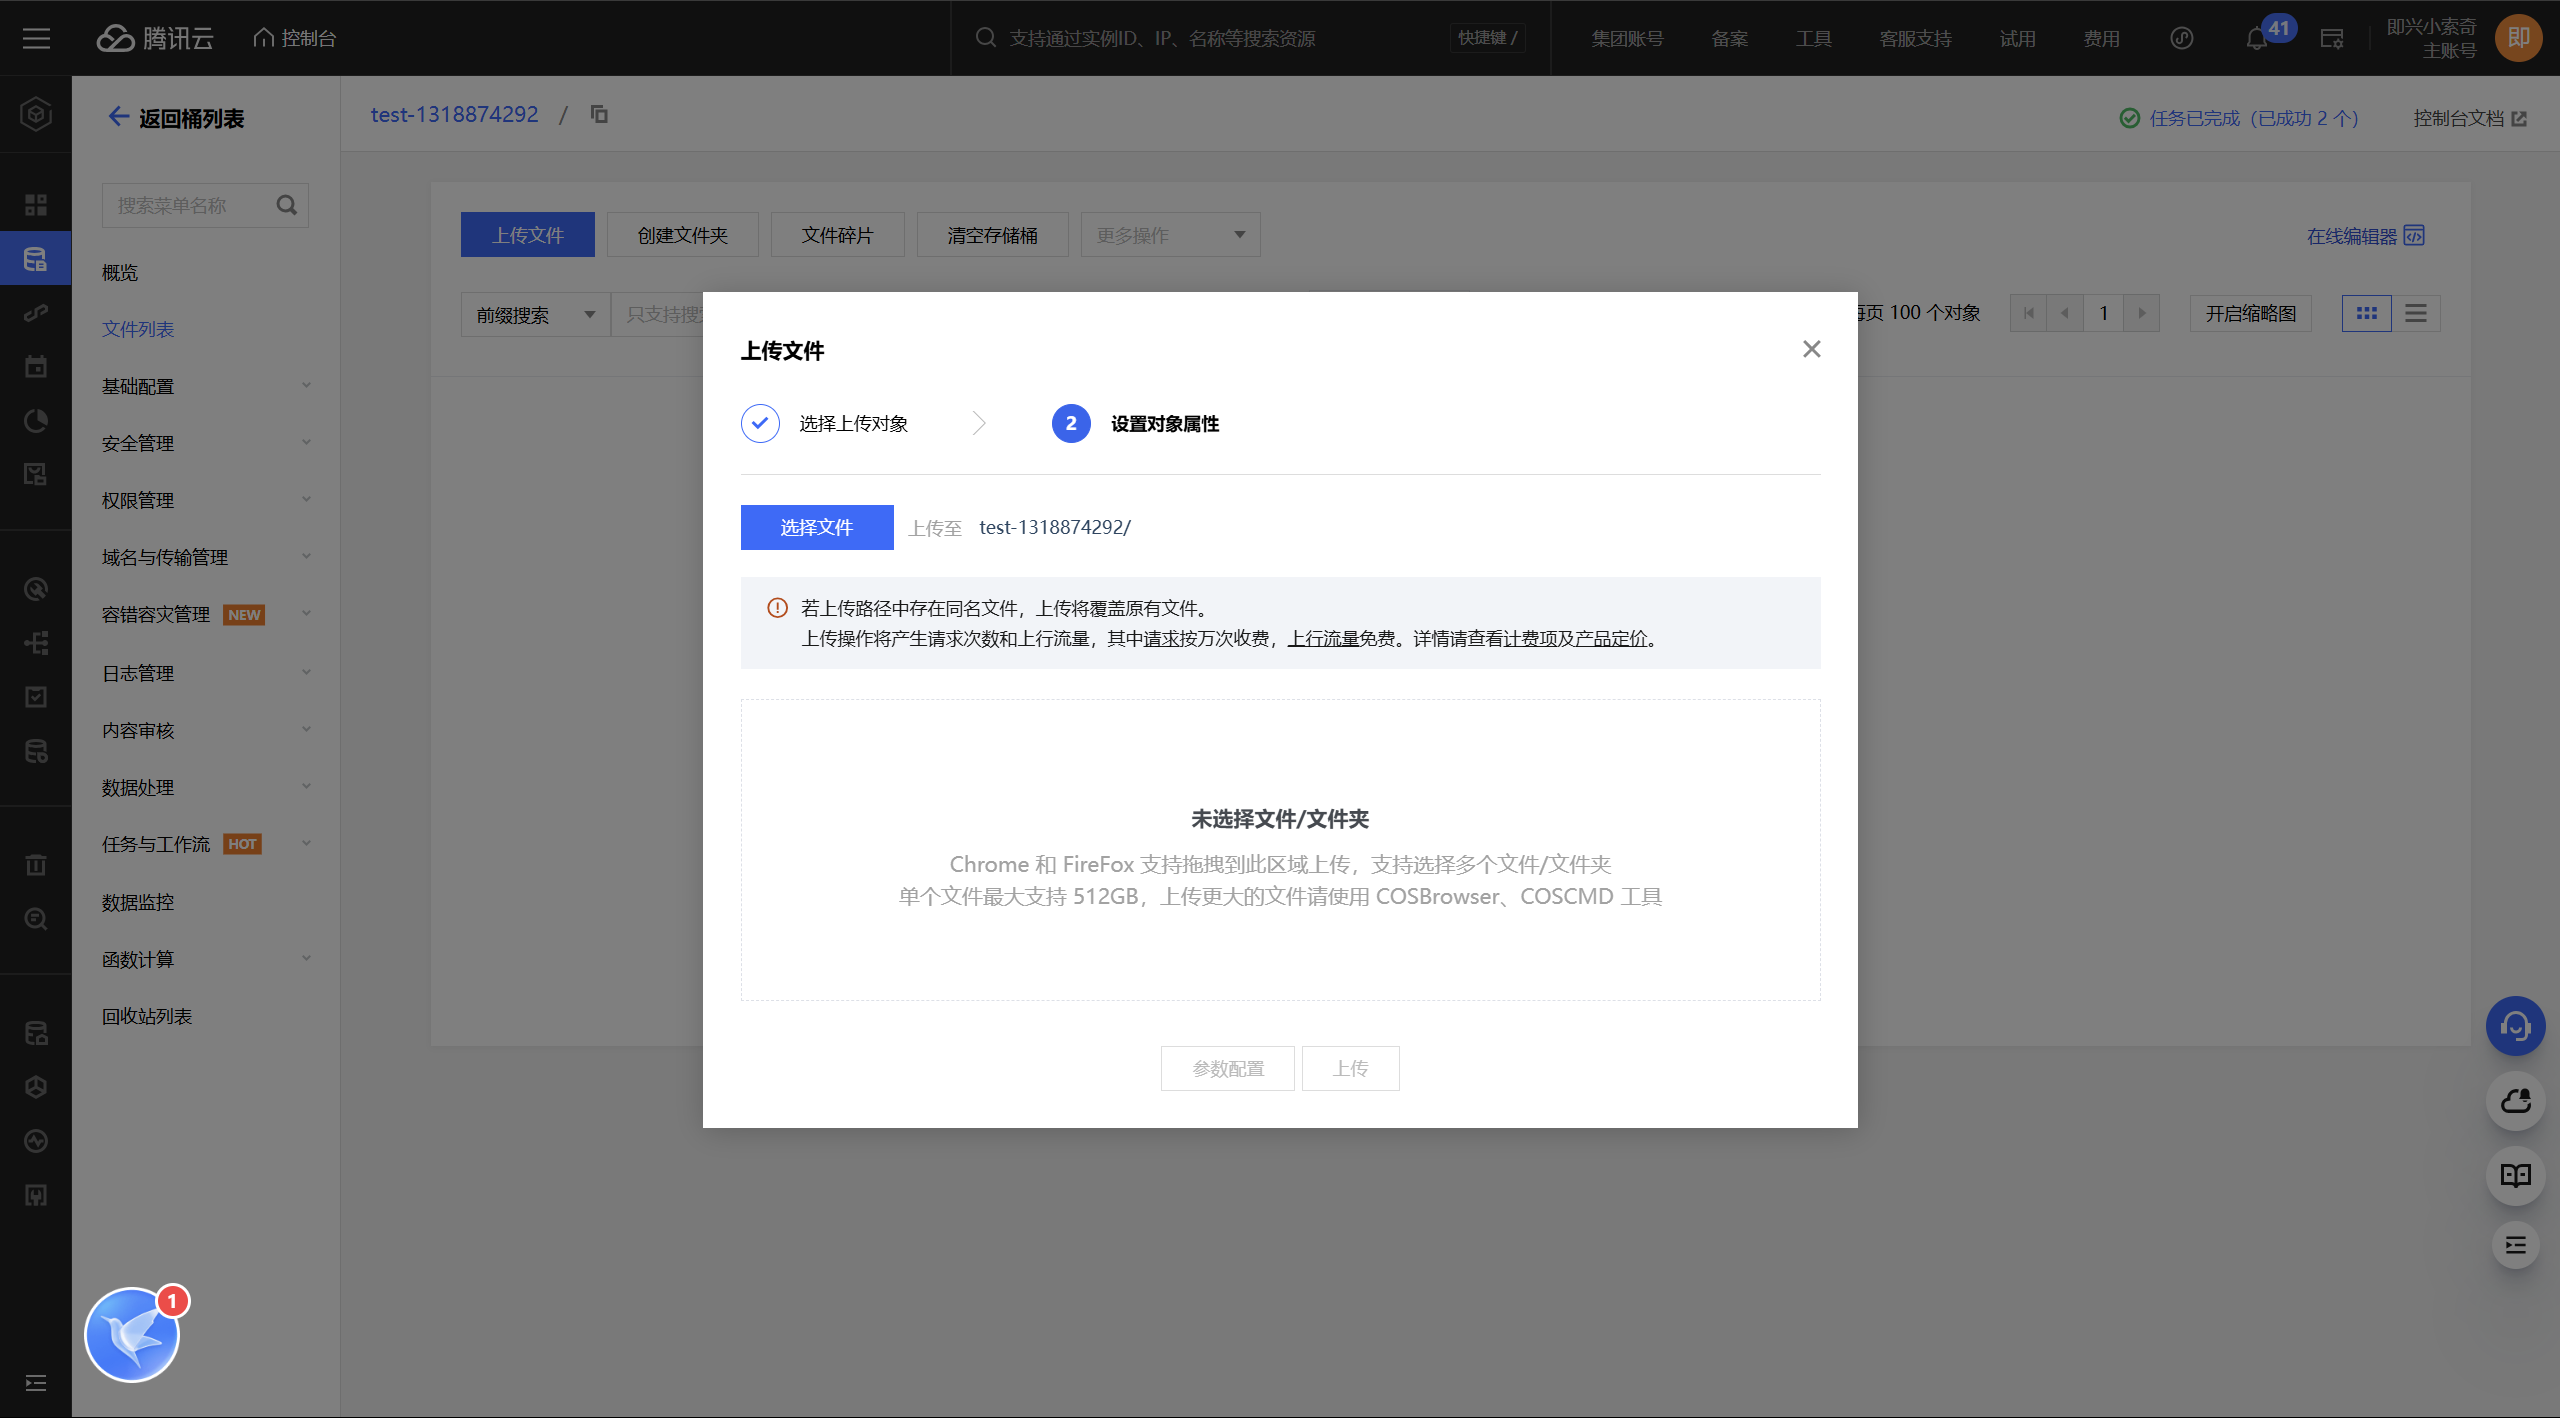Open the customer service headset icon

2515,1026
